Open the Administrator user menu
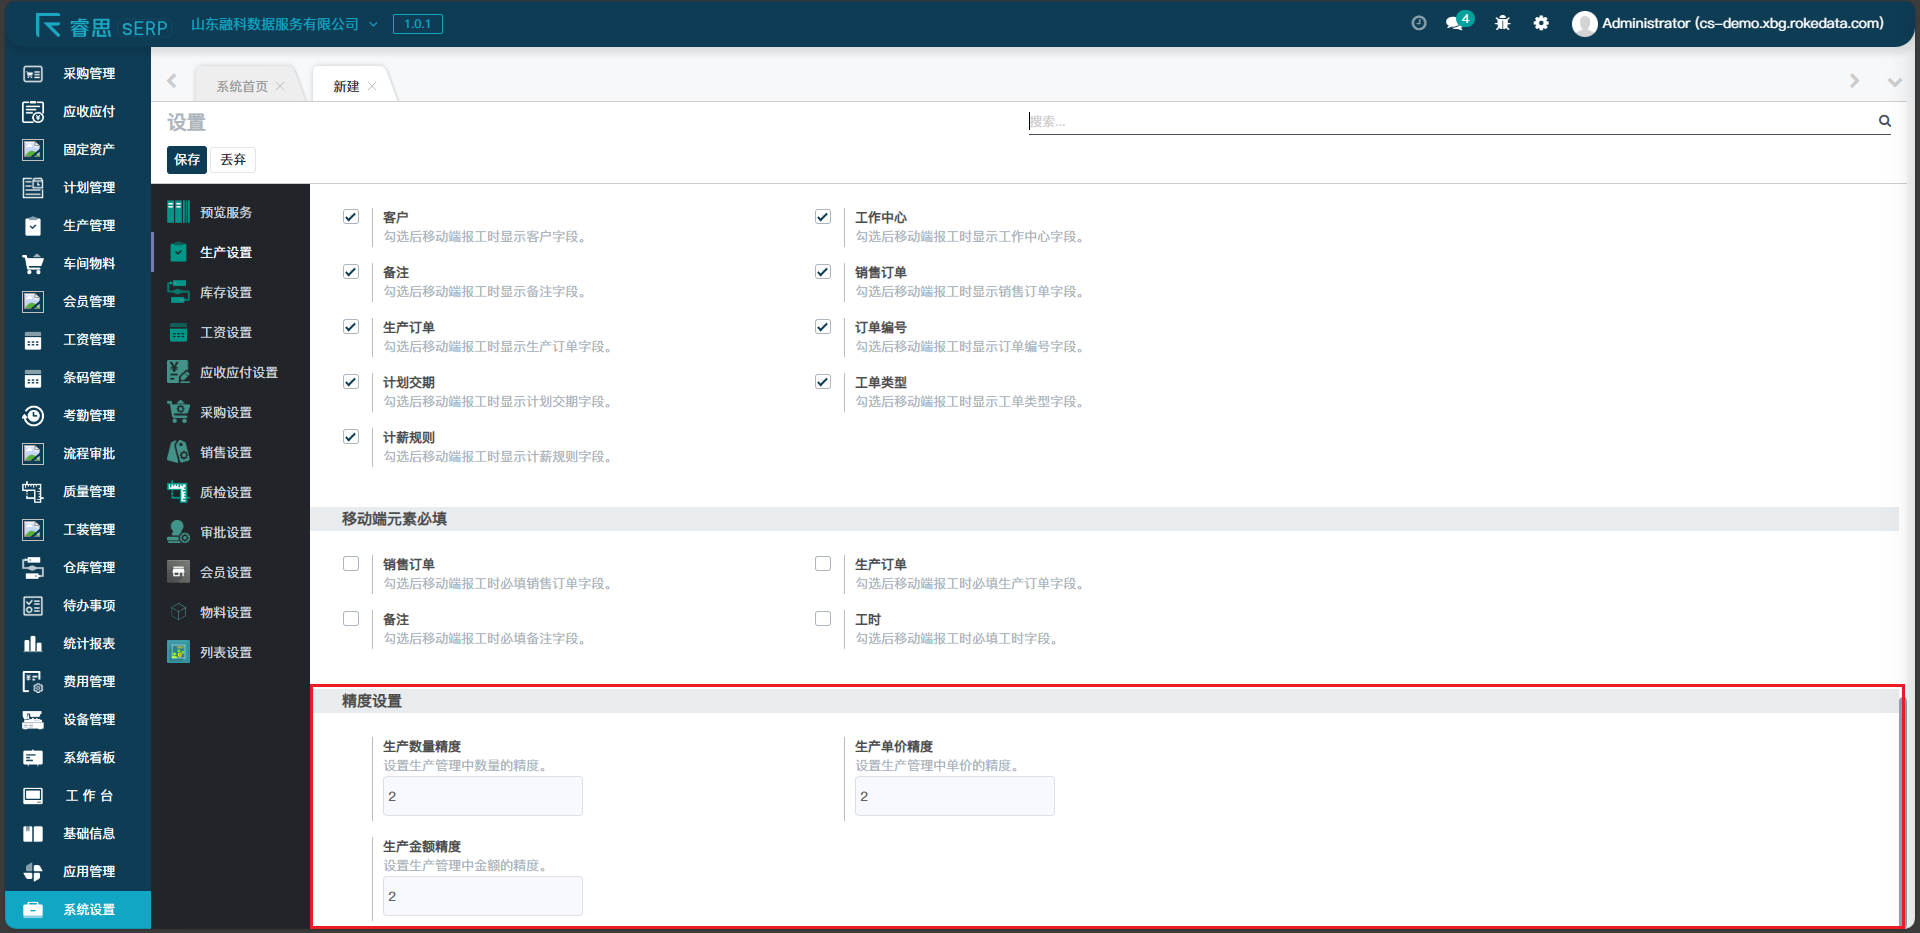 [1729, 23]
